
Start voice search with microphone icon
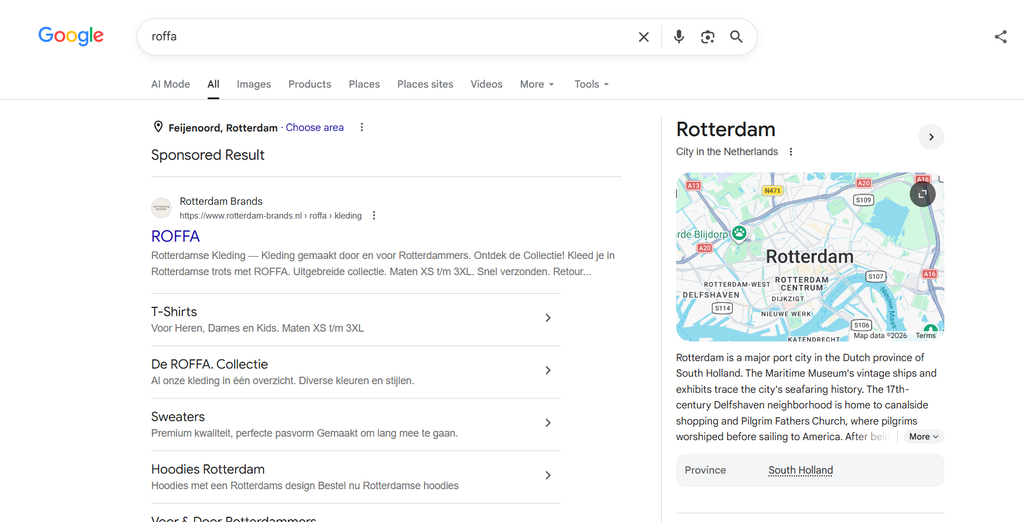679,37
